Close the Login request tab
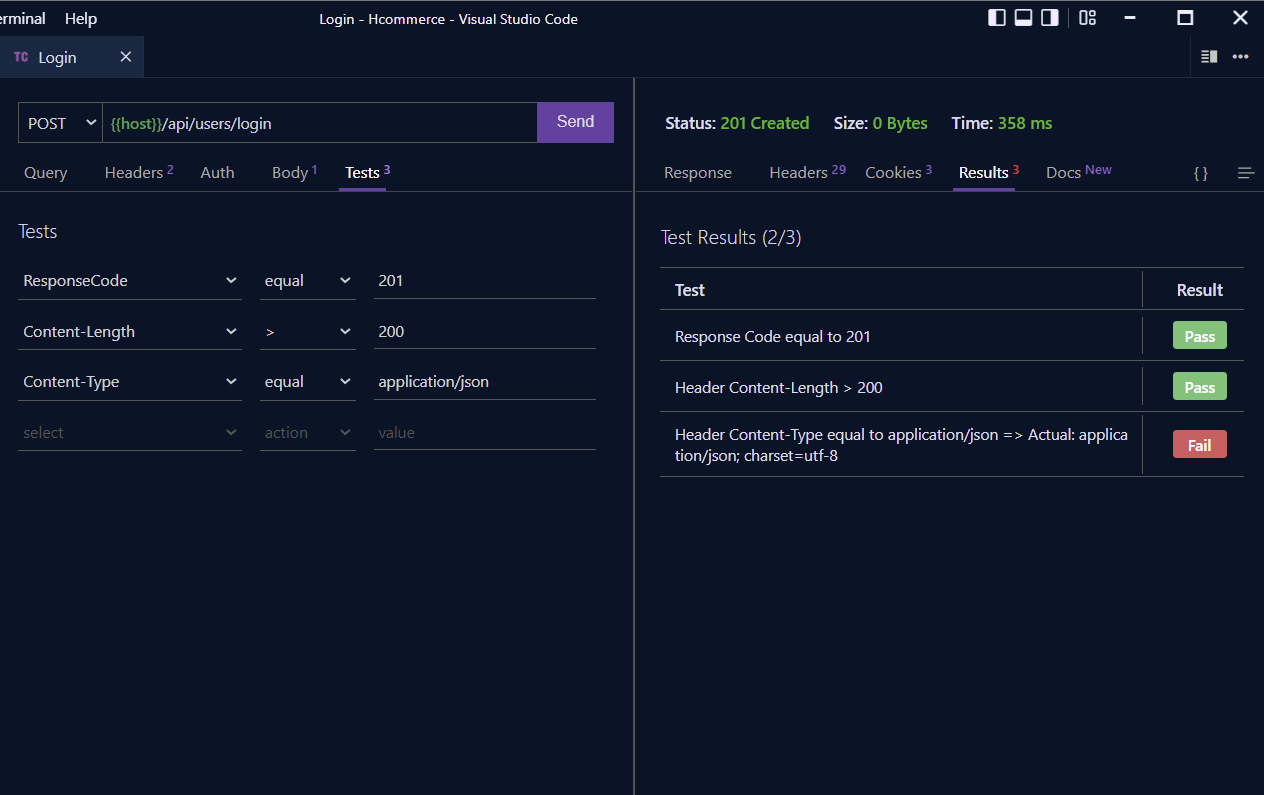The height and width of the screenshot is (795, 1264). (x=126, y=57)
